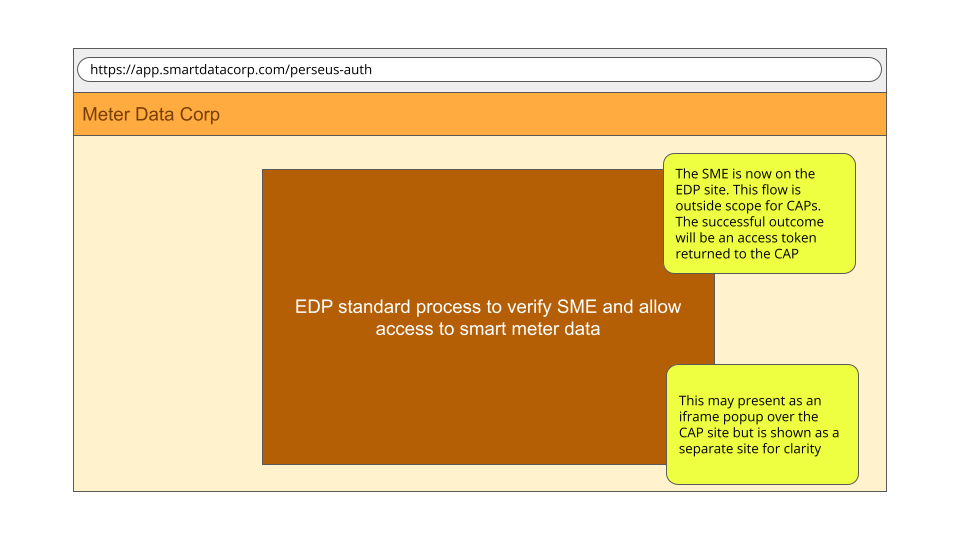The height and width of the screenshot is (540, 960).
Task: Click the 'access to smart meter data' line
Action: pyautogui.click(x=487, y=329)
